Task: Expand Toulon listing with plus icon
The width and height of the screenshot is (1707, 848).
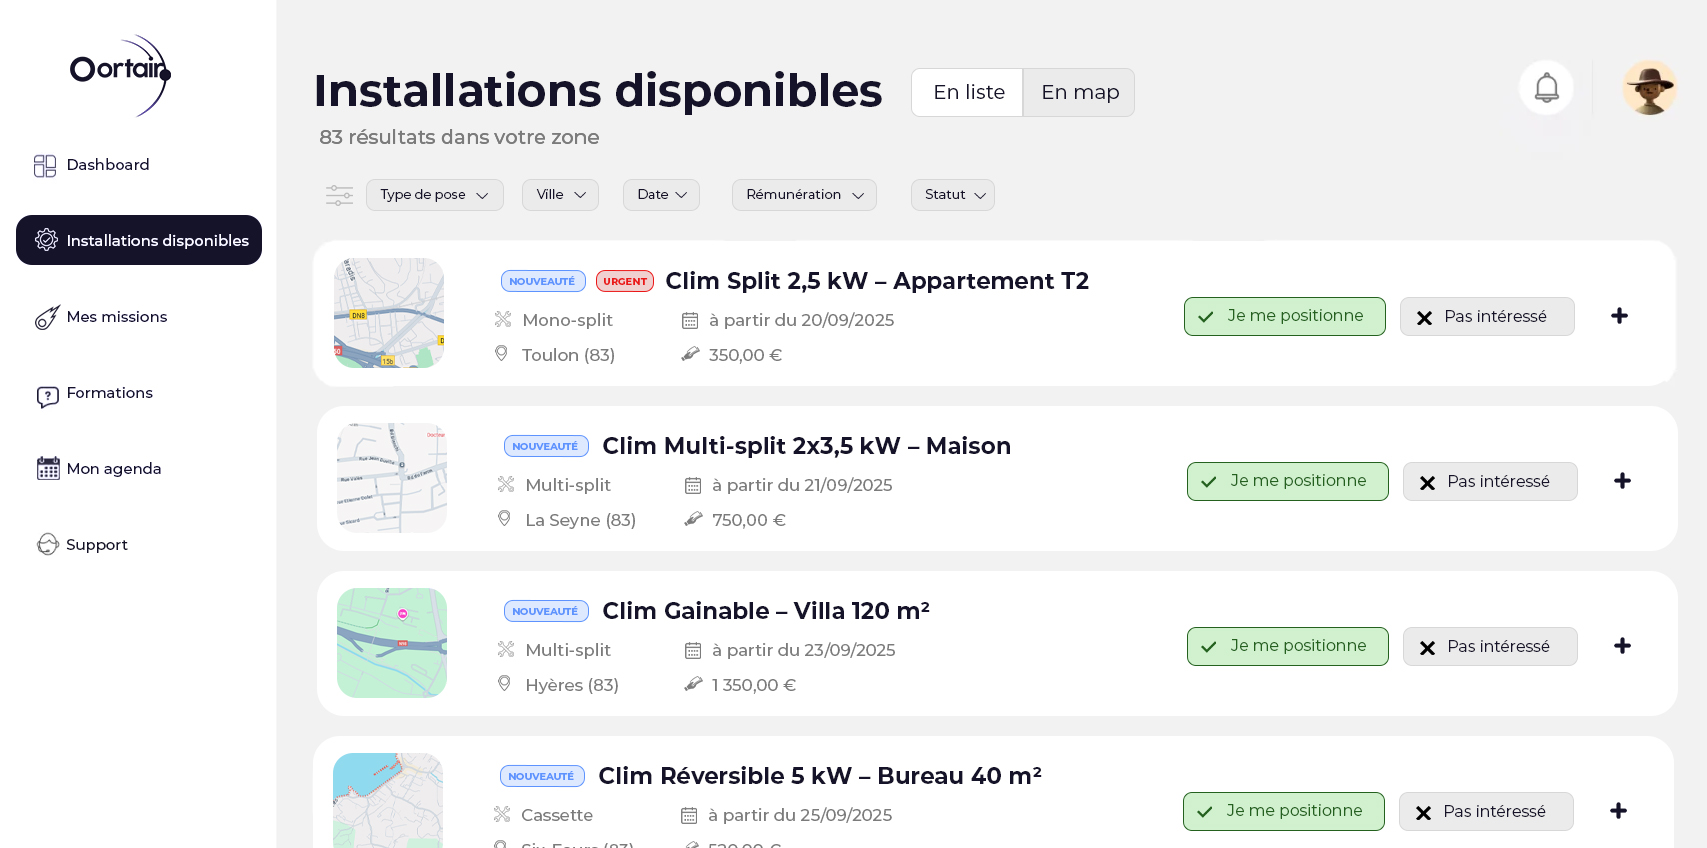Action: pyautogui.click(x=1619, y=316)
